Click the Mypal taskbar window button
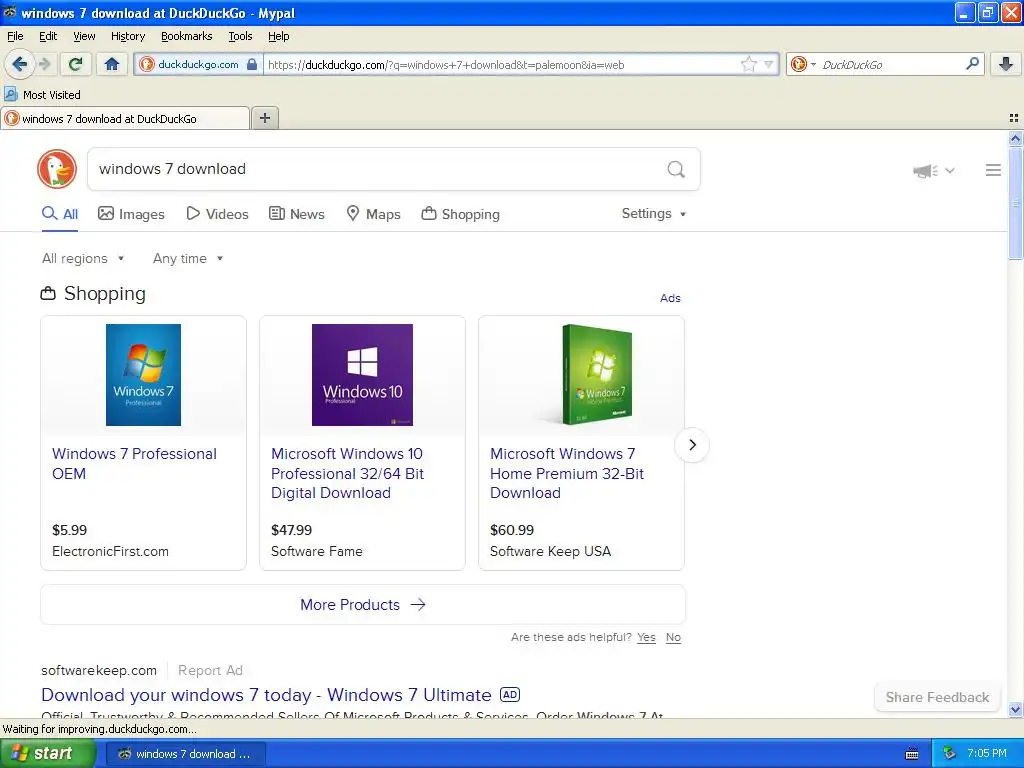This screenshot has height=768, width=1024. tap(185, 754)
